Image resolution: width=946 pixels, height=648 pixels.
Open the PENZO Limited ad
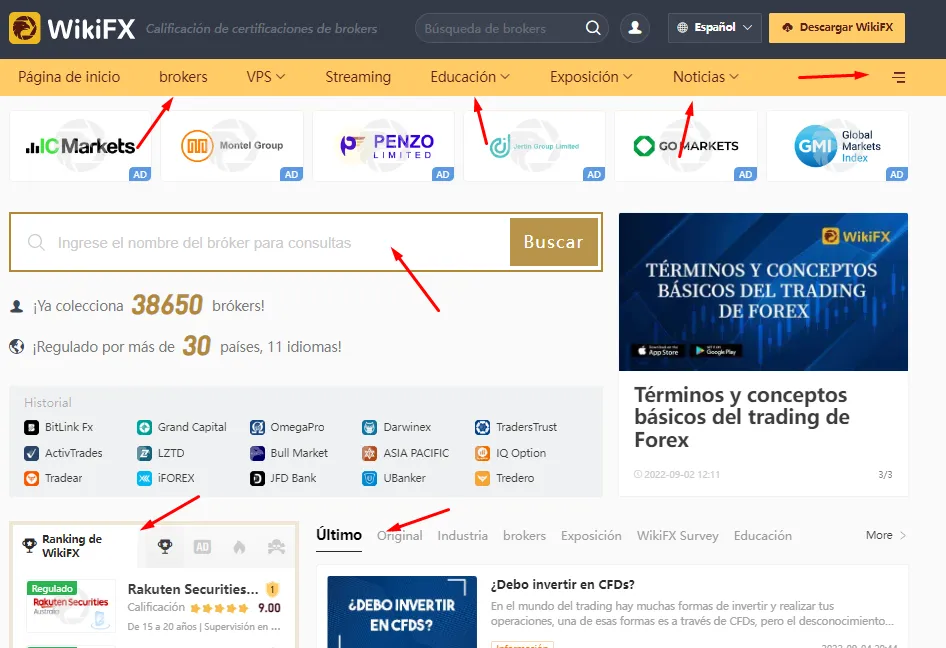383,146
